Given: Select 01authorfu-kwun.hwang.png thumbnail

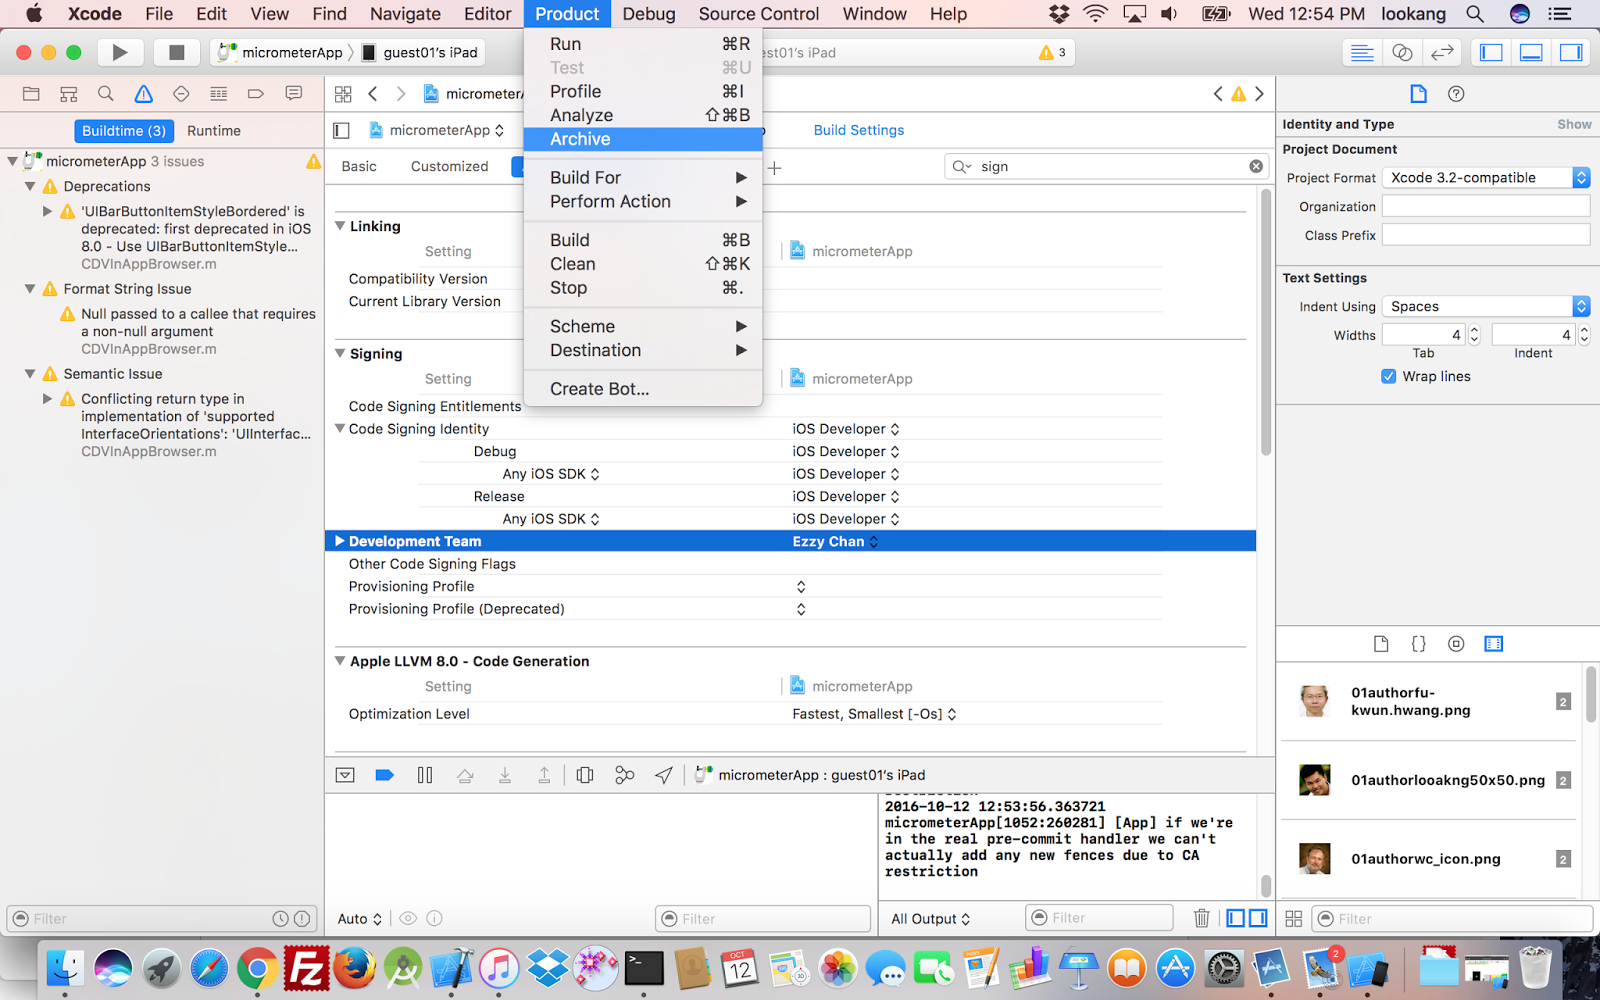Looking at the screenshot, I should [1315, 701].
